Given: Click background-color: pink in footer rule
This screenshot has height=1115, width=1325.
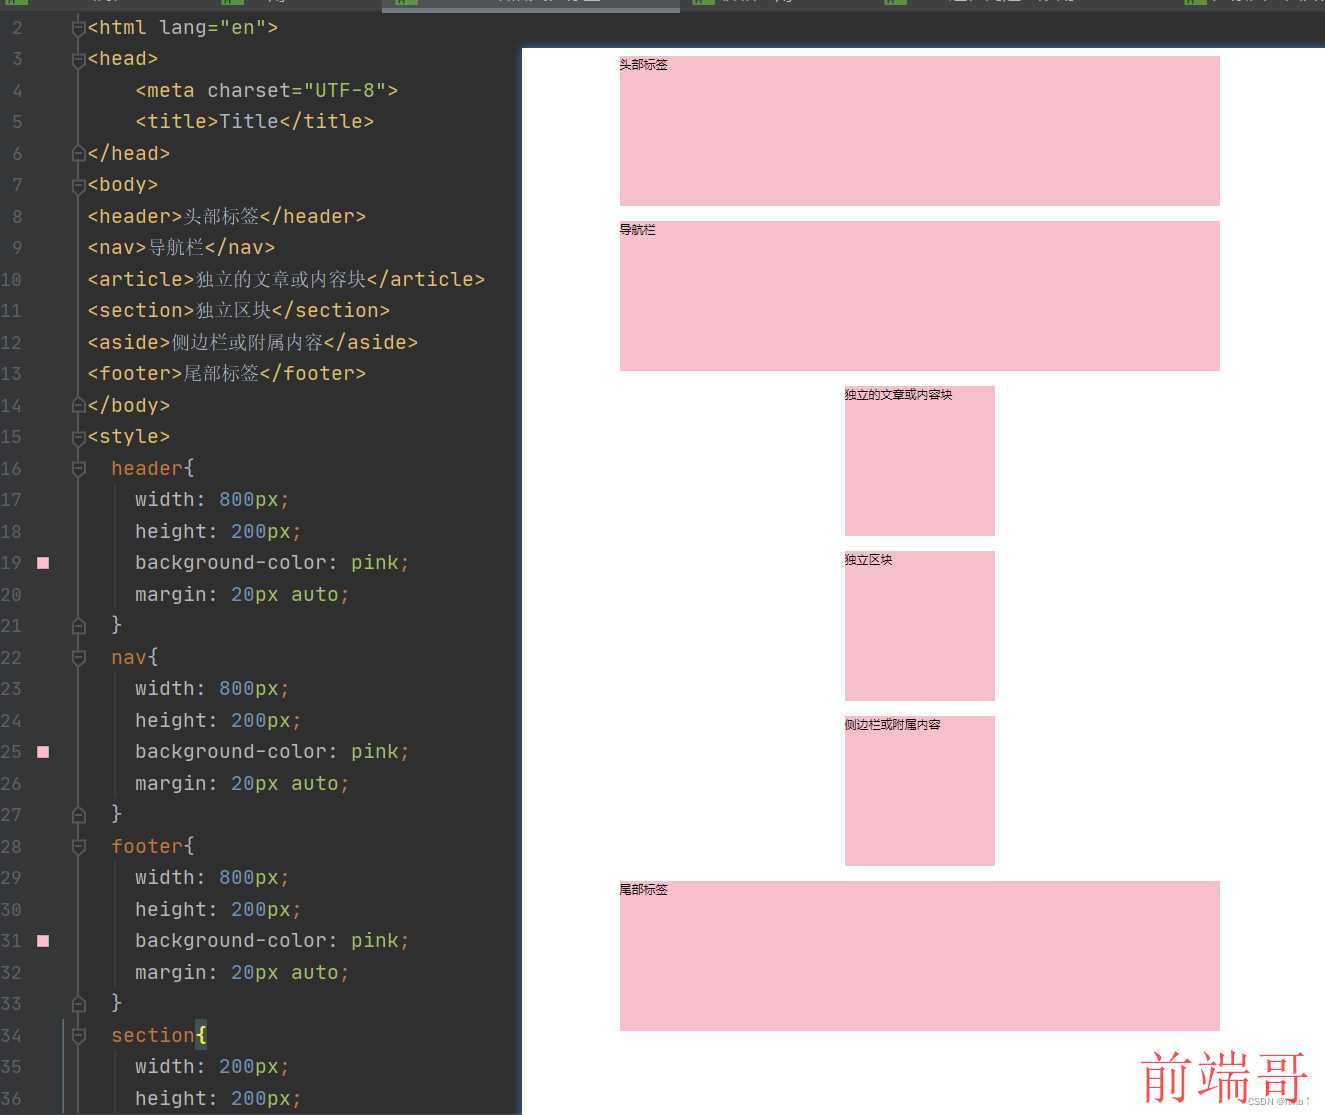Looking at the screenshot, I should 272,941.
